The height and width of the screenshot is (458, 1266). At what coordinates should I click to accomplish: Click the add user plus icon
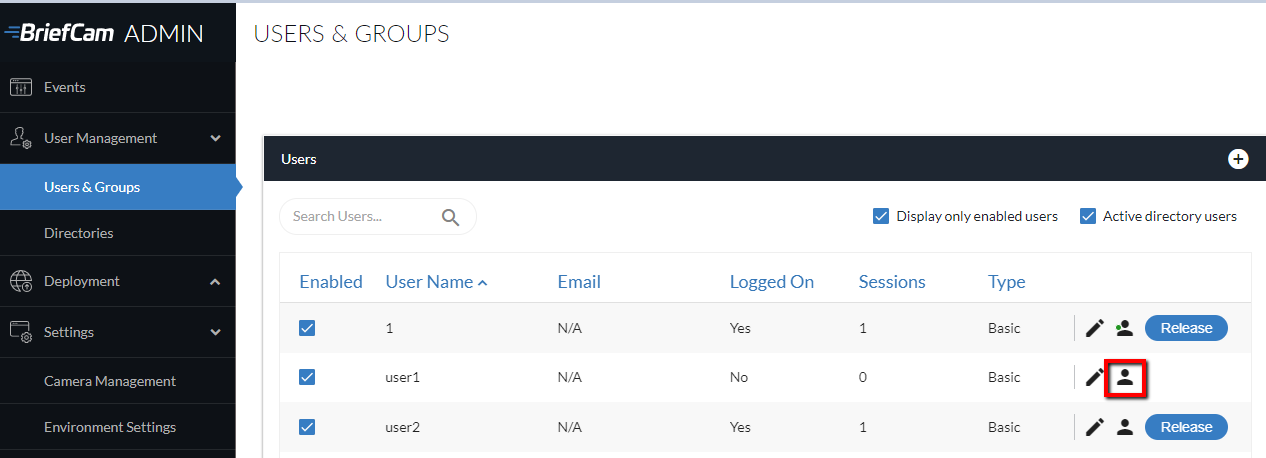(x=1238, y=159)
